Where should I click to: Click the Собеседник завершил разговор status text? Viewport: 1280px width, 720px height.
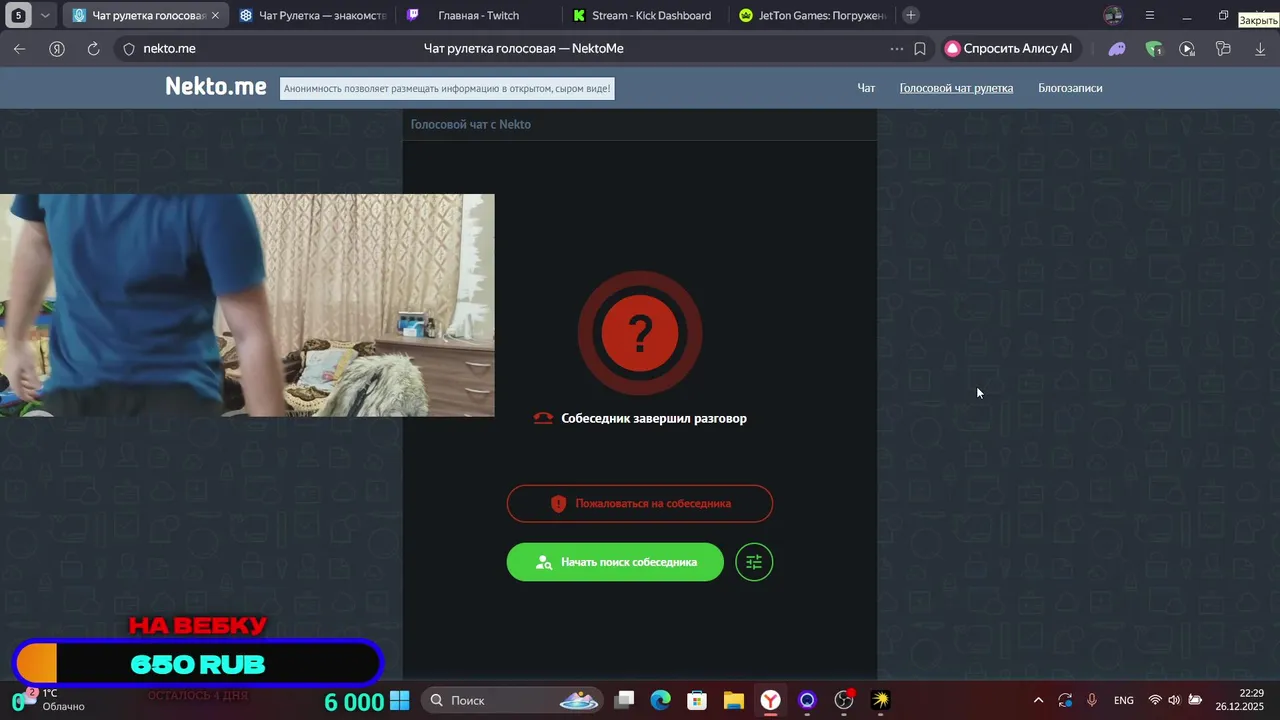click(x=654, y=418)
